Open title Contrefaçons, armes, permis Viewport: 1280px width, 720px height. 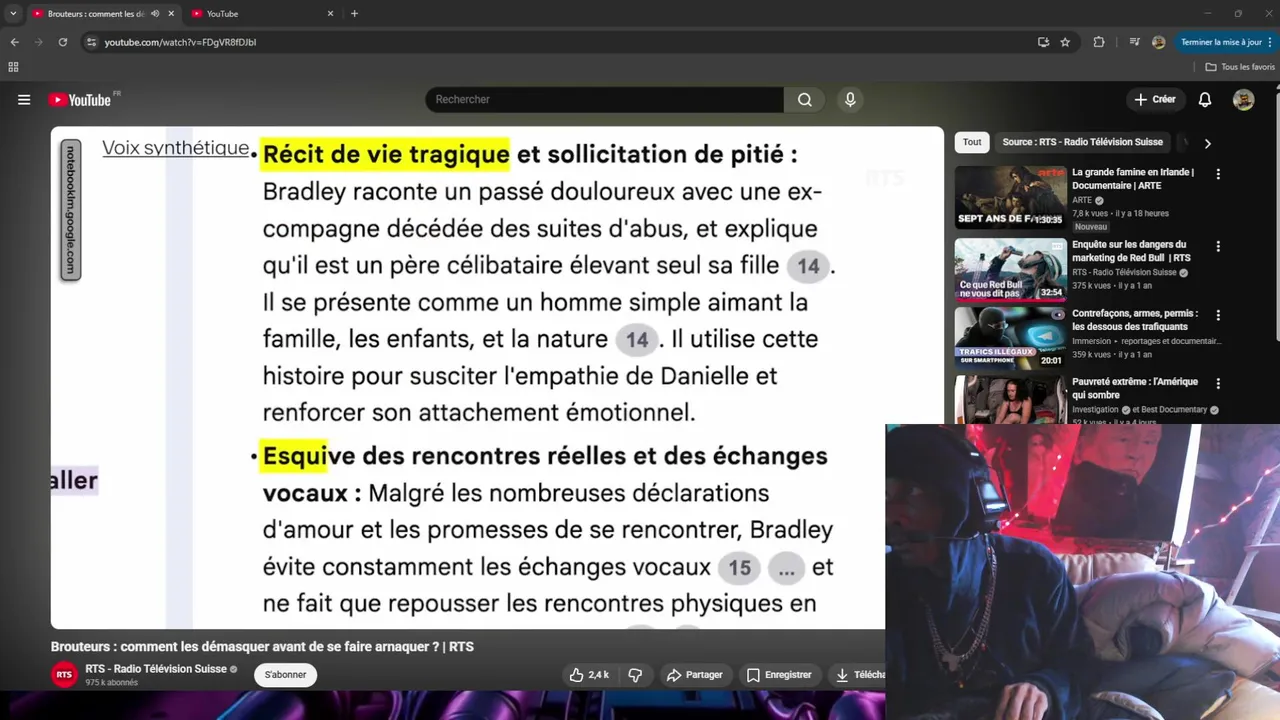point(1135,320)
